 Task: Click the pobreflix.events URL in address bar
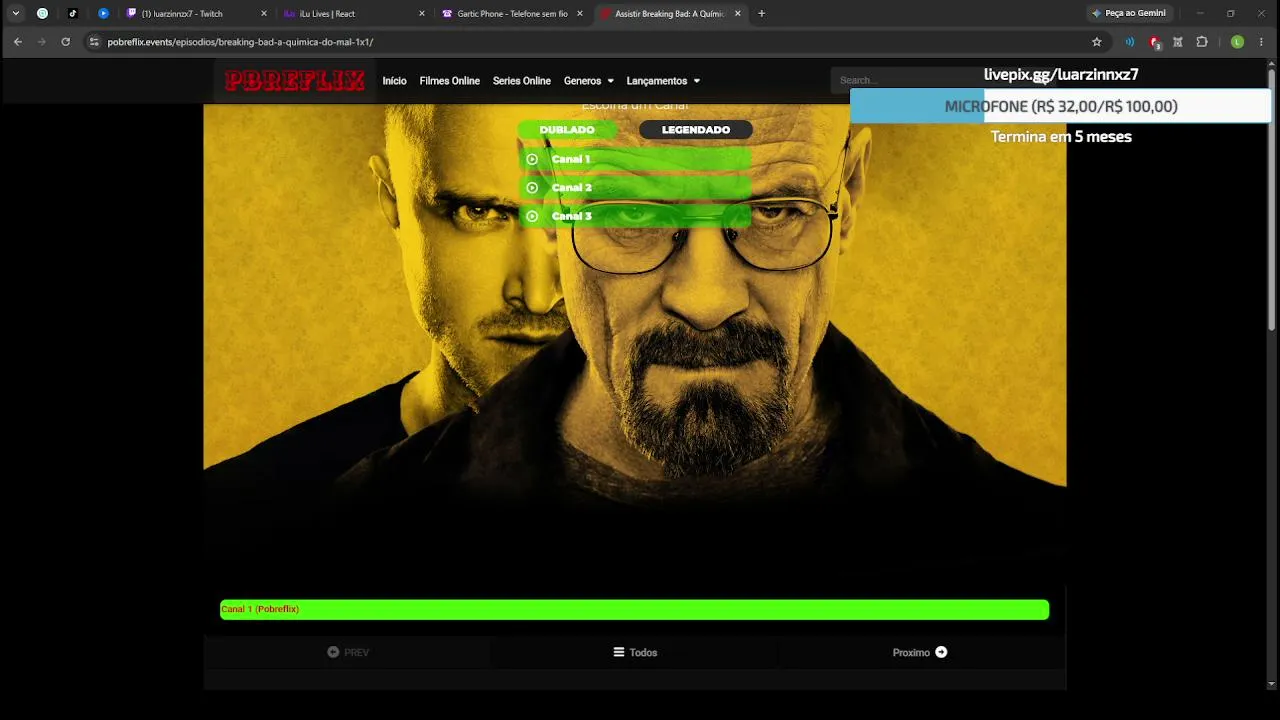tap(240, 42)
